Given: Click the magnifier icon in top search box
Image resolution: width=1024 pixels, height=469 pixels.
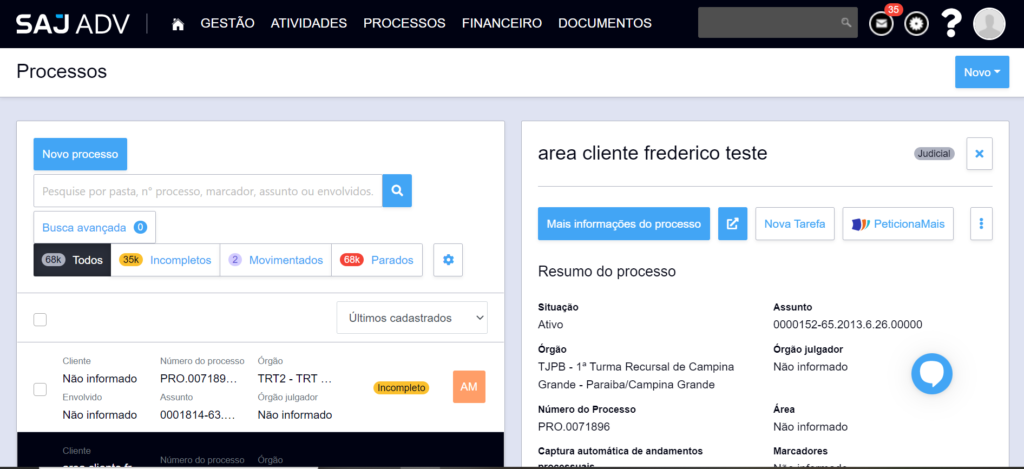Looking at the screenshot, I should 846,23.
